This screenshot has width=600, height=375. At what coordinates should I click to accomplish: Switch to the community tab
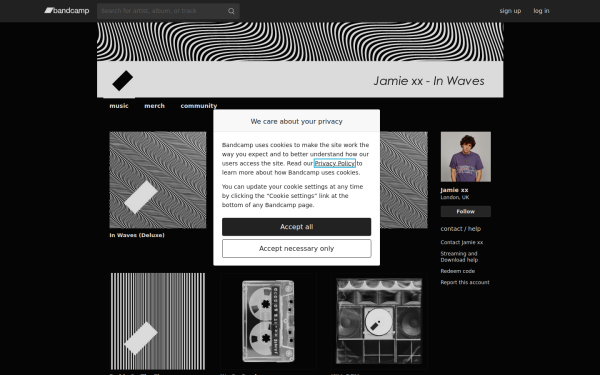tap(199, 106)
